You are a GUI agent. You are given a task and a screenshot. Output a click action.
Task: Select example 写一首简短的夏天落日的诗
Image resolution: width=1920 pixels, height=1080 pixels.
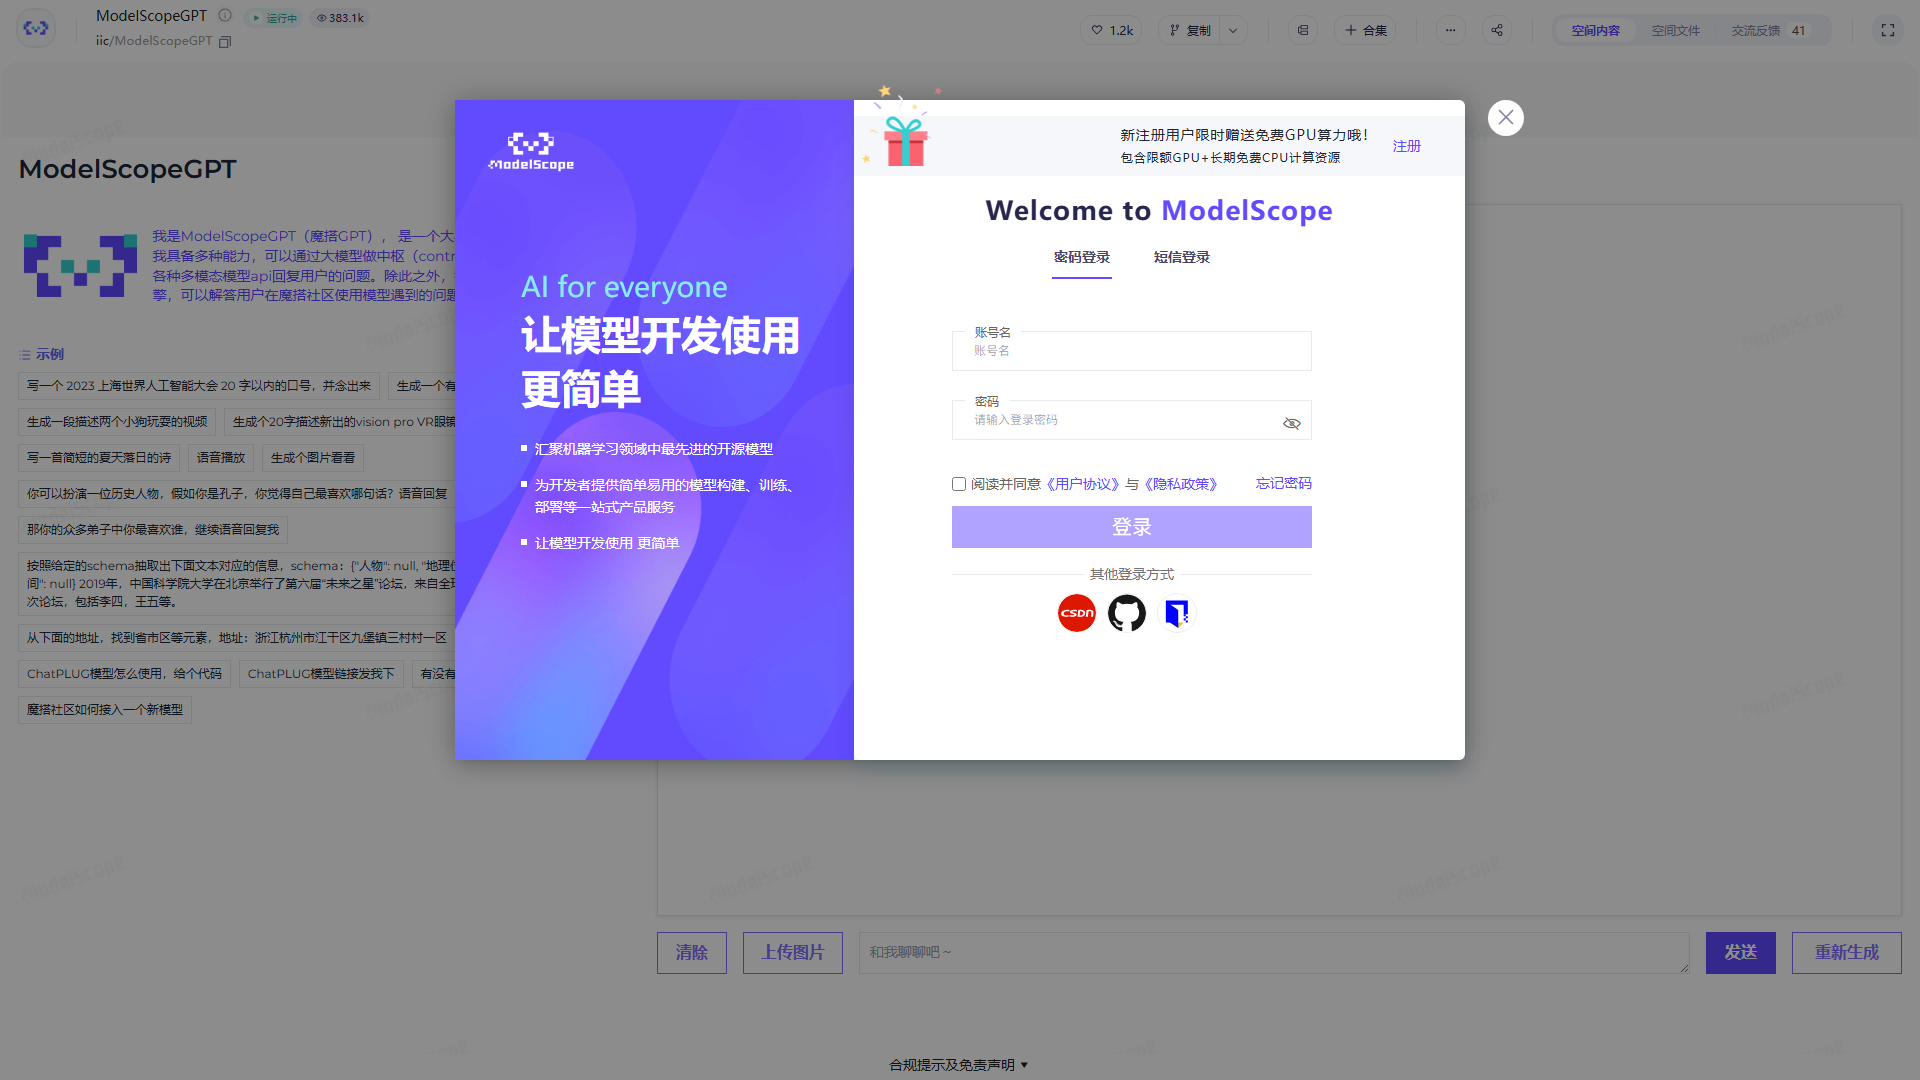point(99,458)
